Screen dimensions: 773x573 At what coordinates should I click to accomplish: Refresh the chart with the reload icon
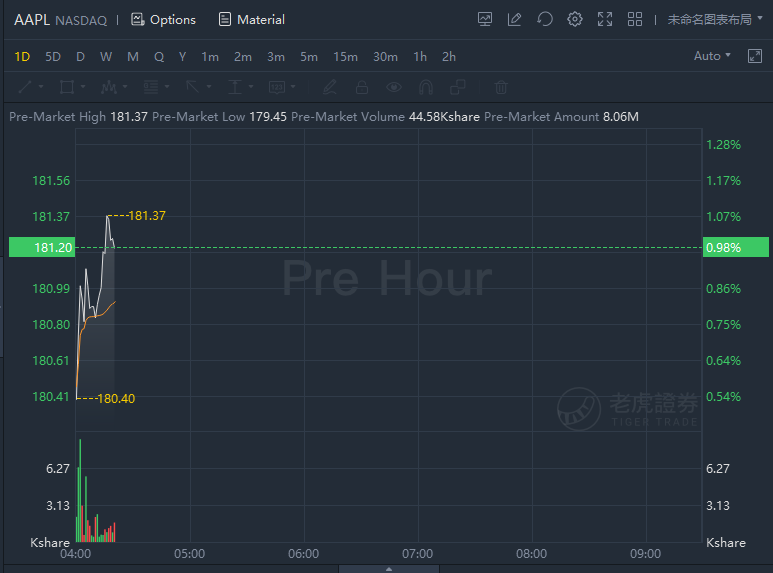click(x=545, y=20)
